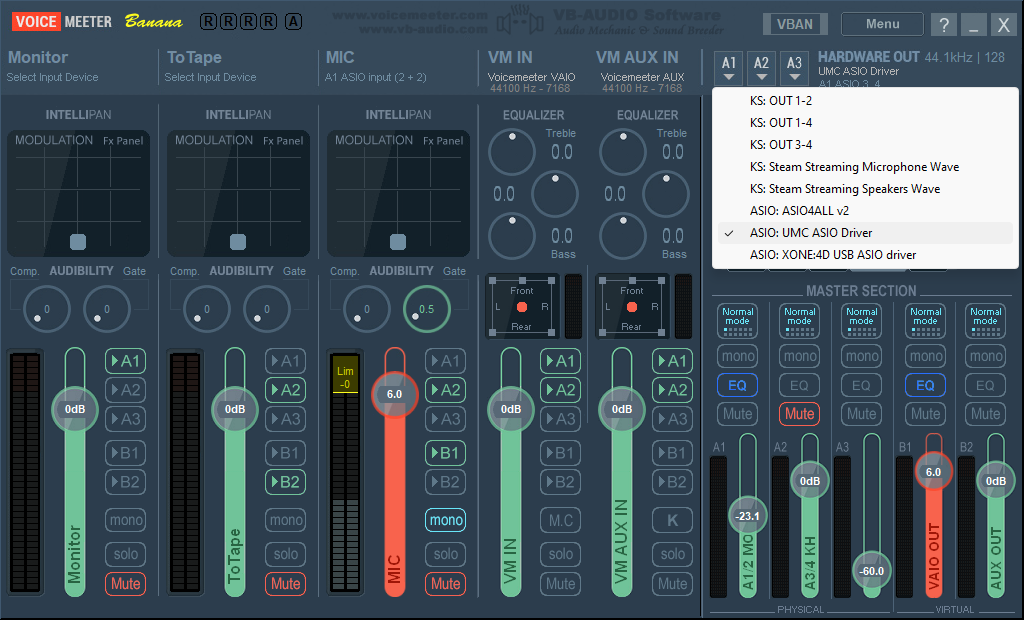
Task: Open the A2 hardware out dropdown
Action: pyautogui.click(x=761, y=69)
